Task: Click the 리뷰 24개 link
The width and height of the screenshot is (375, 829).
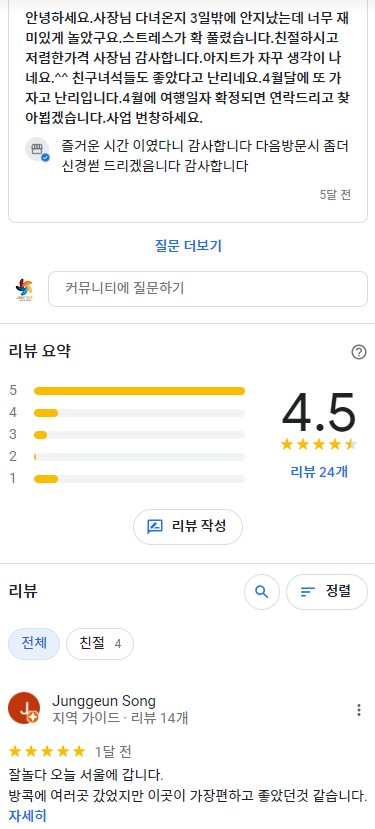Action: (x=319, y=471)
